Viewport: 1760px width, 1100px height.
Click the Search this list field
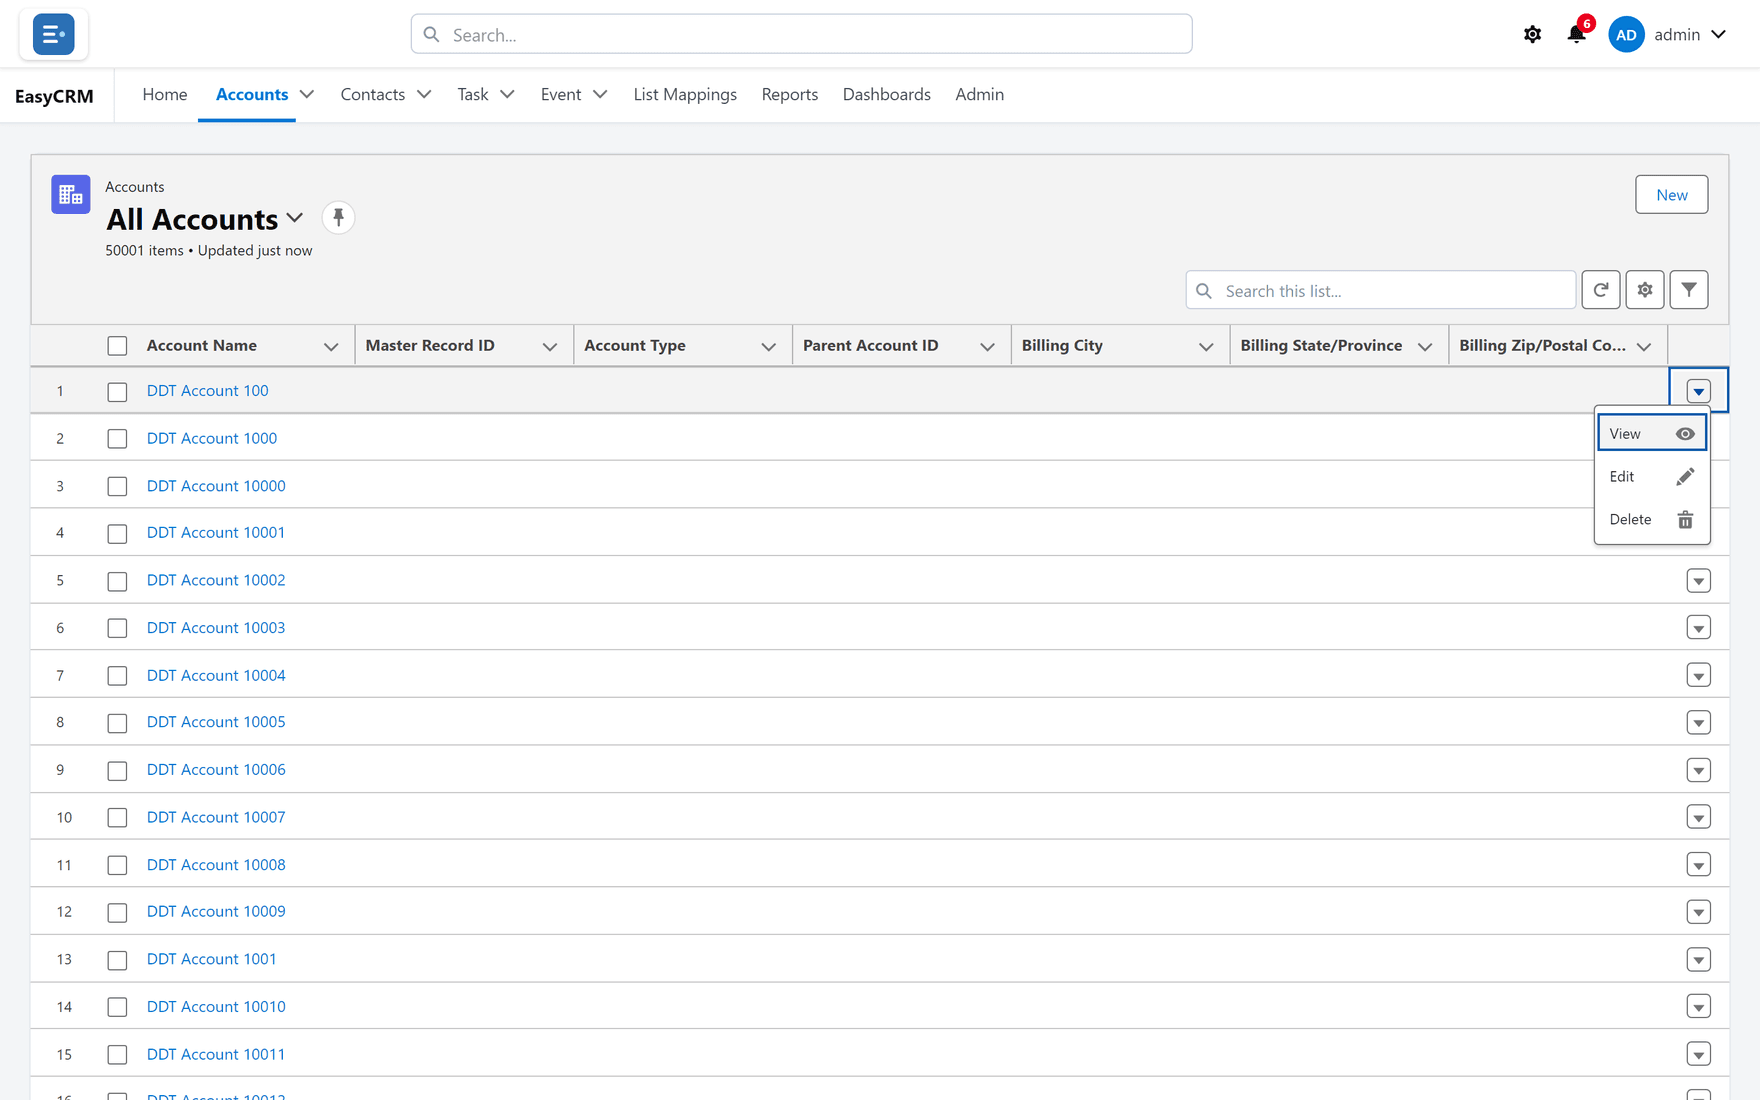pyautogui.click(x=1380, y=290)
